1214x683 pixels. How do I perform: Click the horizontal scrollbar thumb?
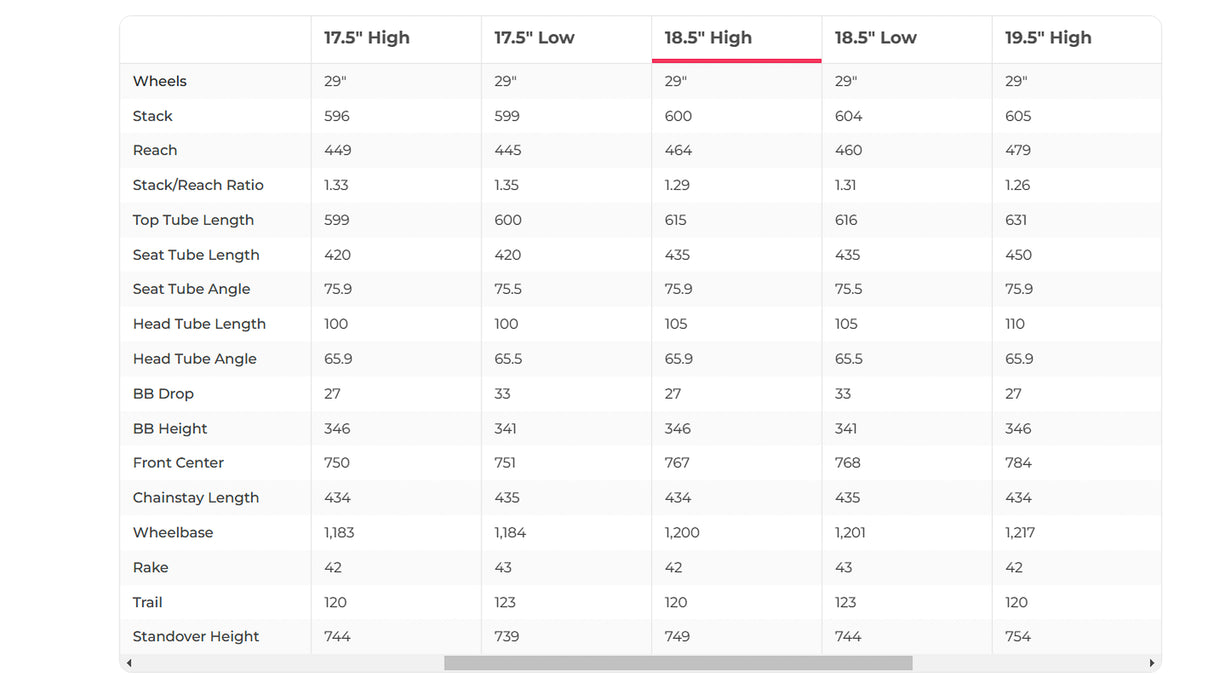[678, 663]
